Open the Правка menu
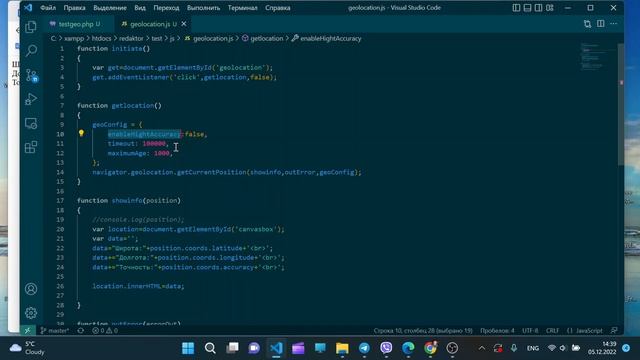640x360 pixels. (74, 8)
